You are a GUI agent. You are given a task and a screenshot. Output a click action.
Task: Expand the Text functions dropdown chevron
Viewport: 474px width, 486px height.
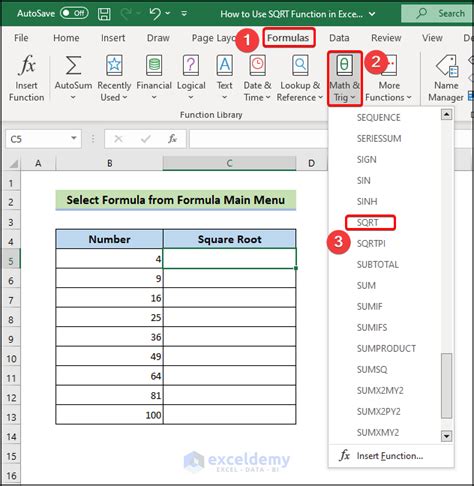pyautogui.click(x=225, y=98)
